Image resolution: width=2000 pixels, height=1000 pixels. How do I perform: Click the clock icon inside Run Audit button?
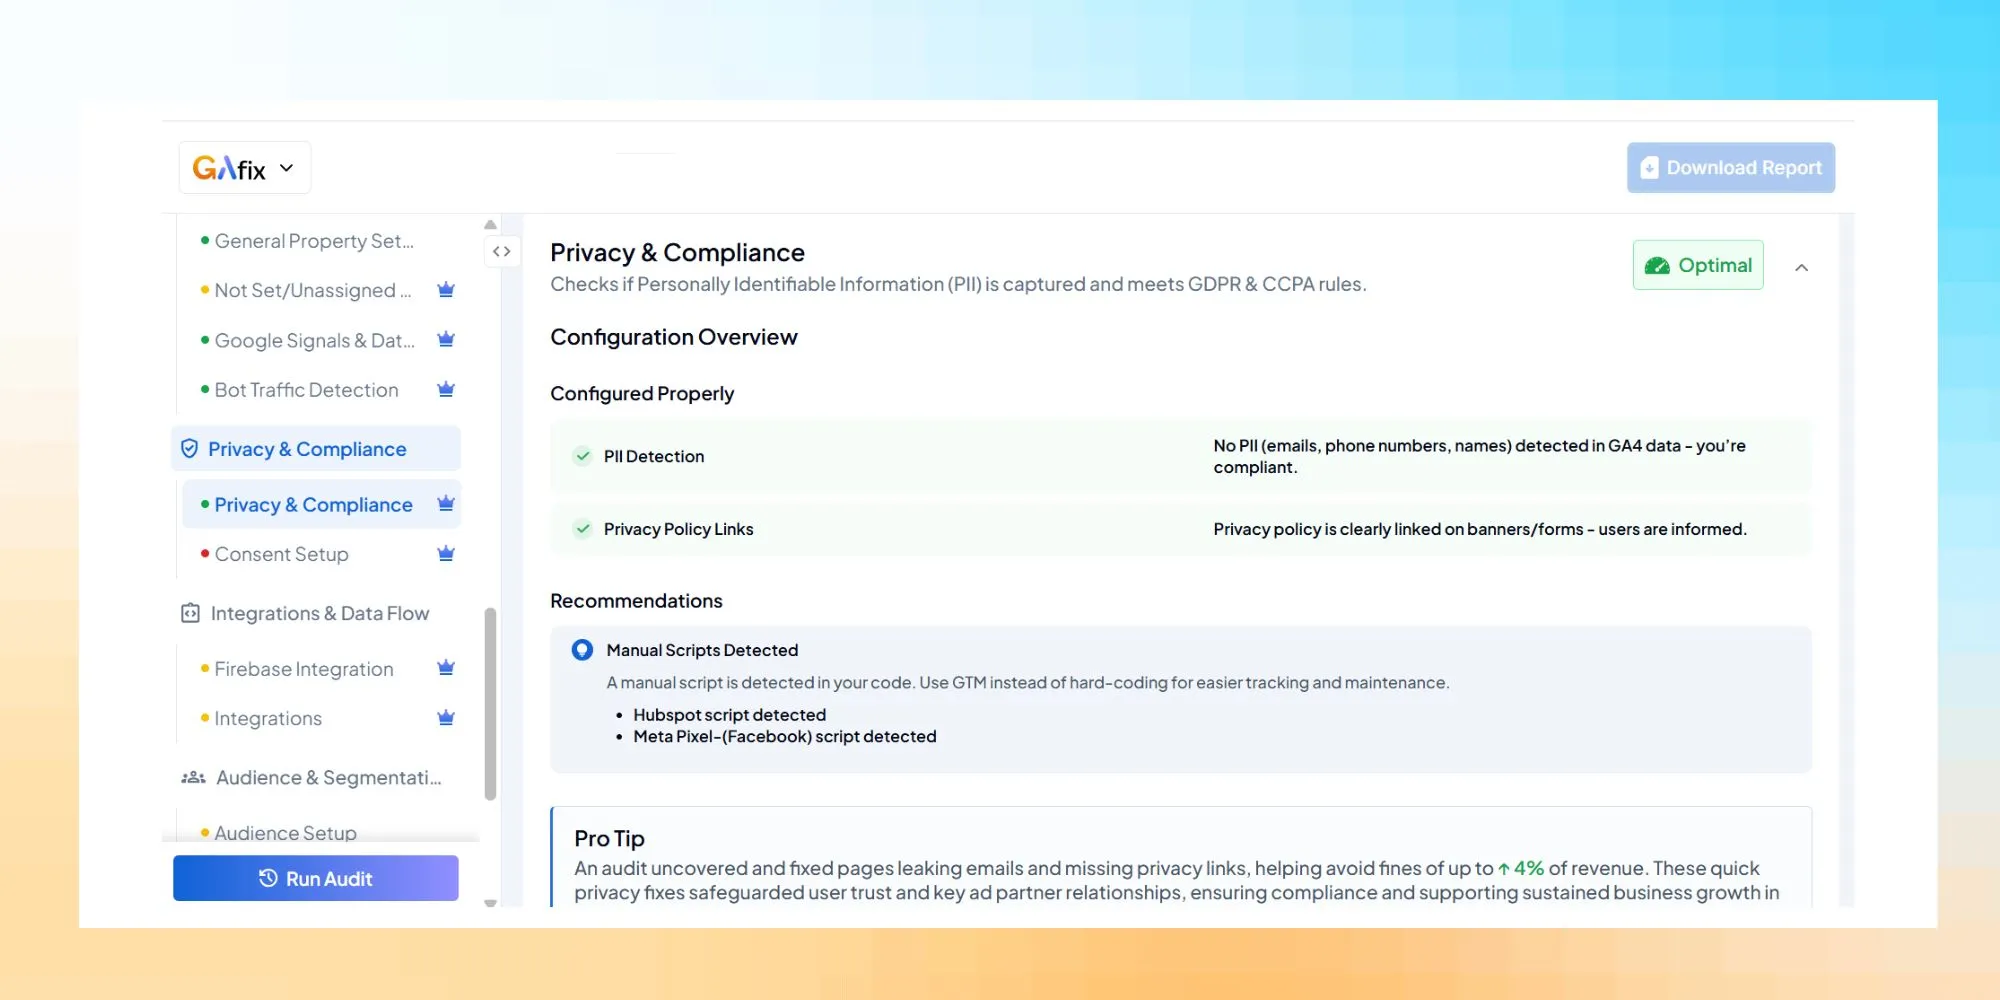click(x=266, y=878)
